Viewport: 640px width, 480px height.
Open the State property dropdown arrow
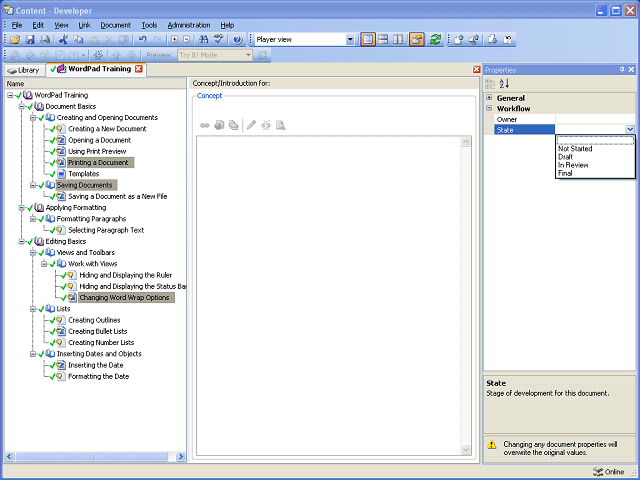(x=630, y=130)
